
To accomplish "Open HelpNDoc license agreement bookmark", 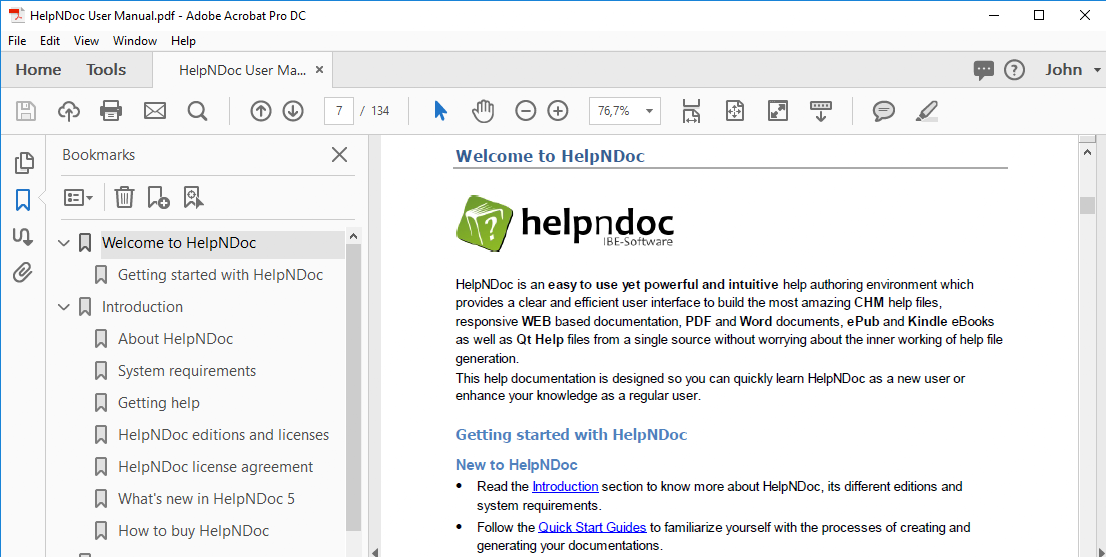I will [x=215, y=467].
